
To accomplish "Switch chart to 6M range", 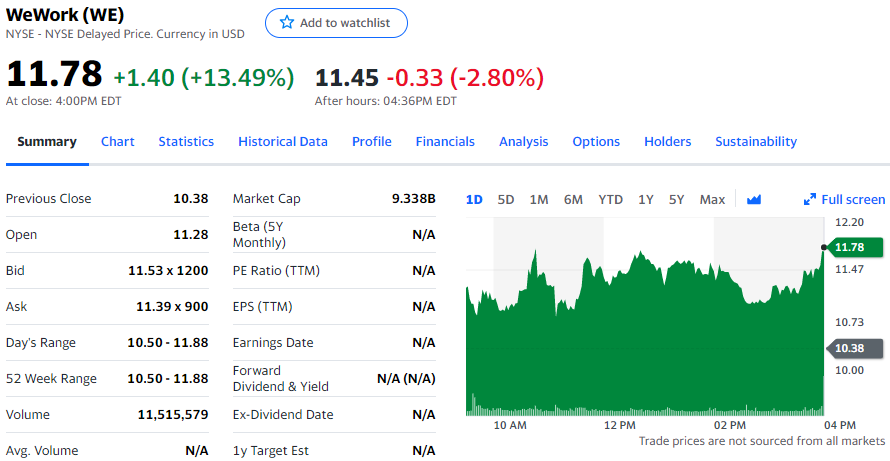I will click(573, 199).
